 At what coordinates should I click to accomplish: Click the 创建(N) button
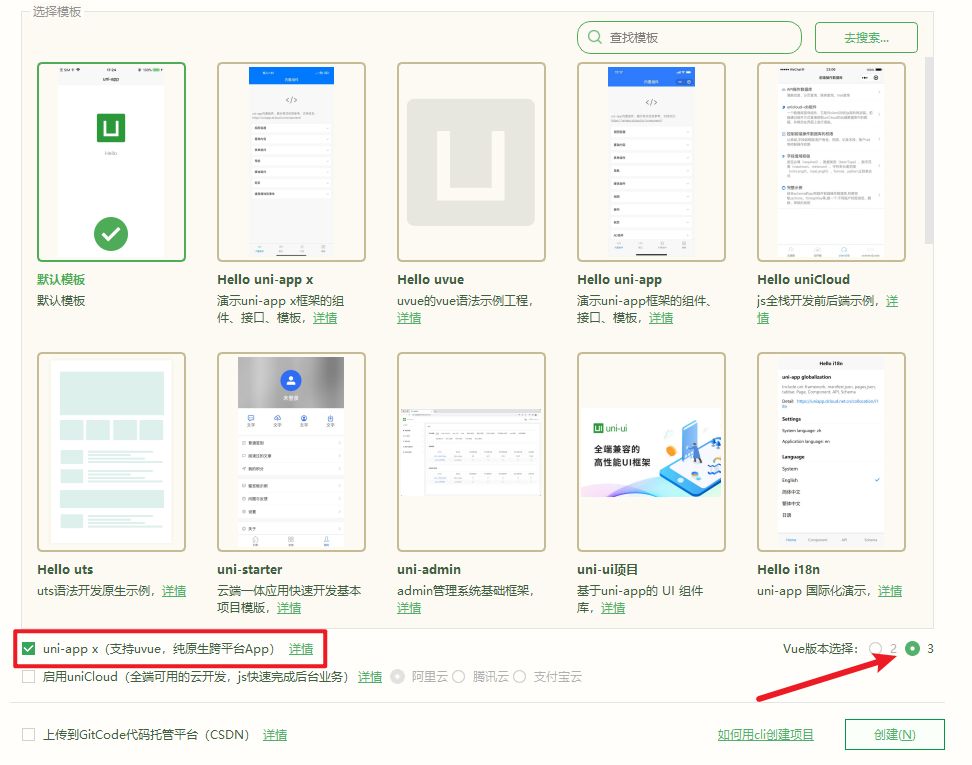click(895, 735)
